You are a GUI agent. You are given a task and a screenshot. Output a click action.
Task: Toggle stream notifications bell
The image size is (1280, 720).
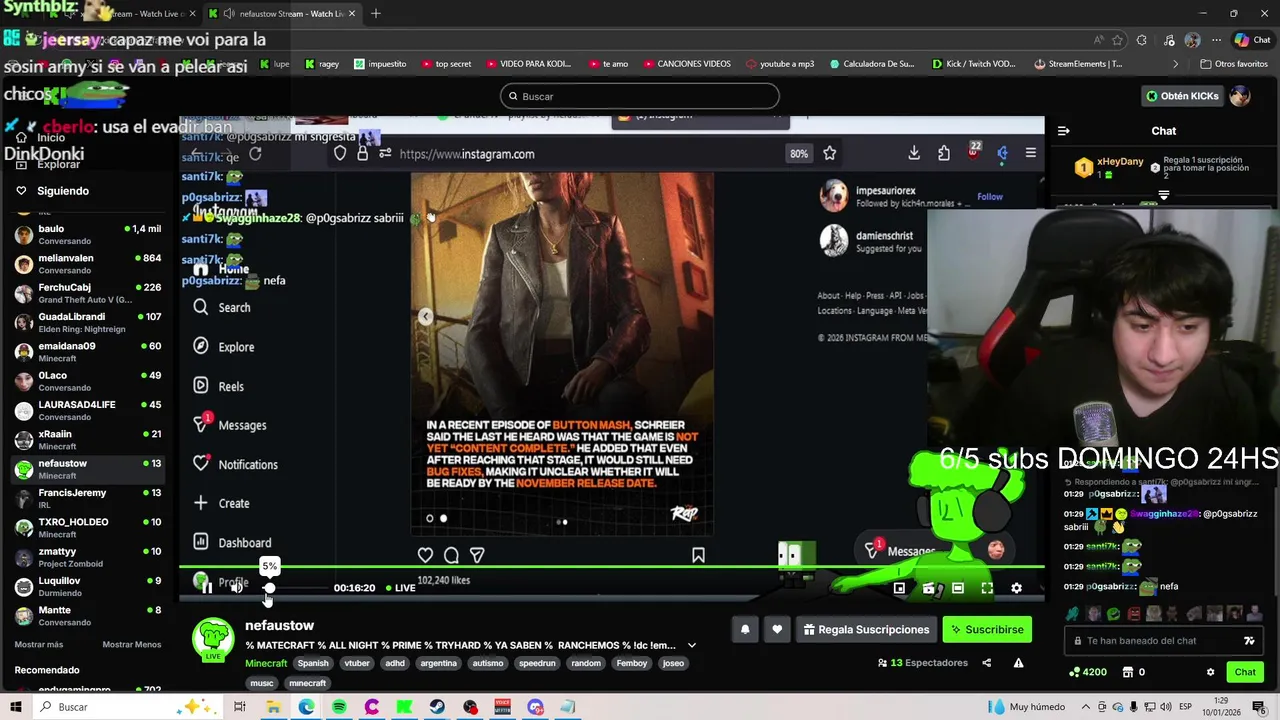coord(745,629)
